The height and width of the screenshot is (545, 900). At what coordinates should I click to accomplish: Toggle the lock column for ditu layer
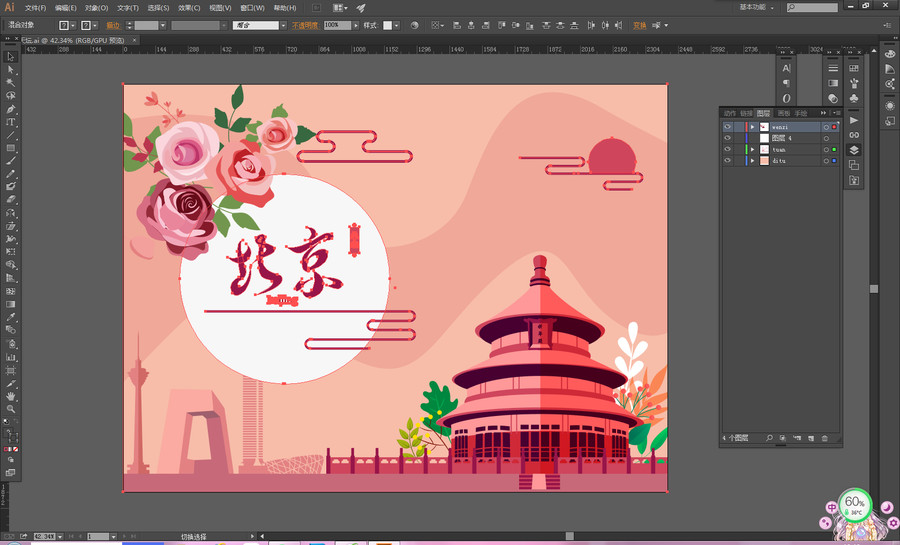click(739, 161)
